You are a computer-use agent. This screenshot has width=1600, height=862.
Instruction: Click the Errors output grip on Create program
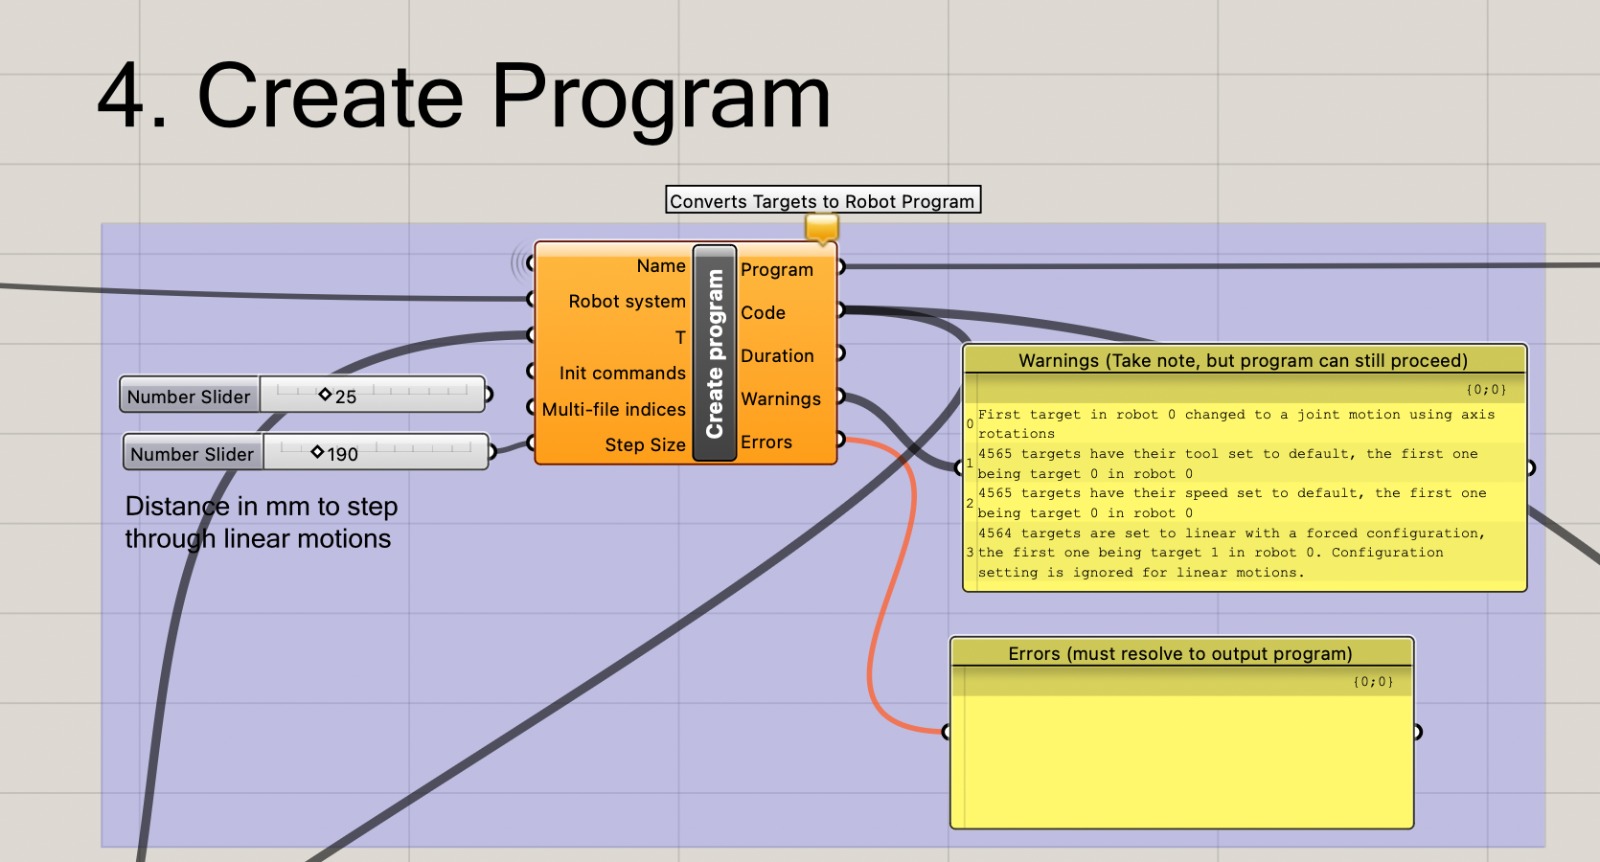tap(841, 439)
